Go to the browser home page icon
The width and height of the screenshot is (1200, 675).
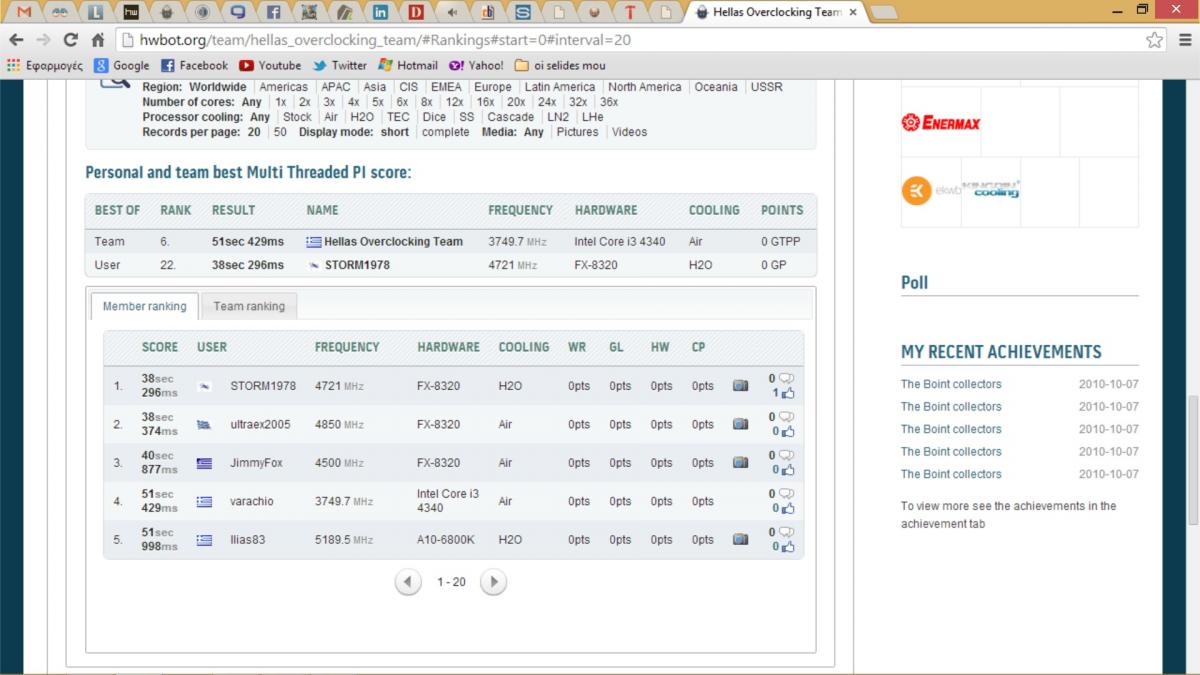(97, 41)
